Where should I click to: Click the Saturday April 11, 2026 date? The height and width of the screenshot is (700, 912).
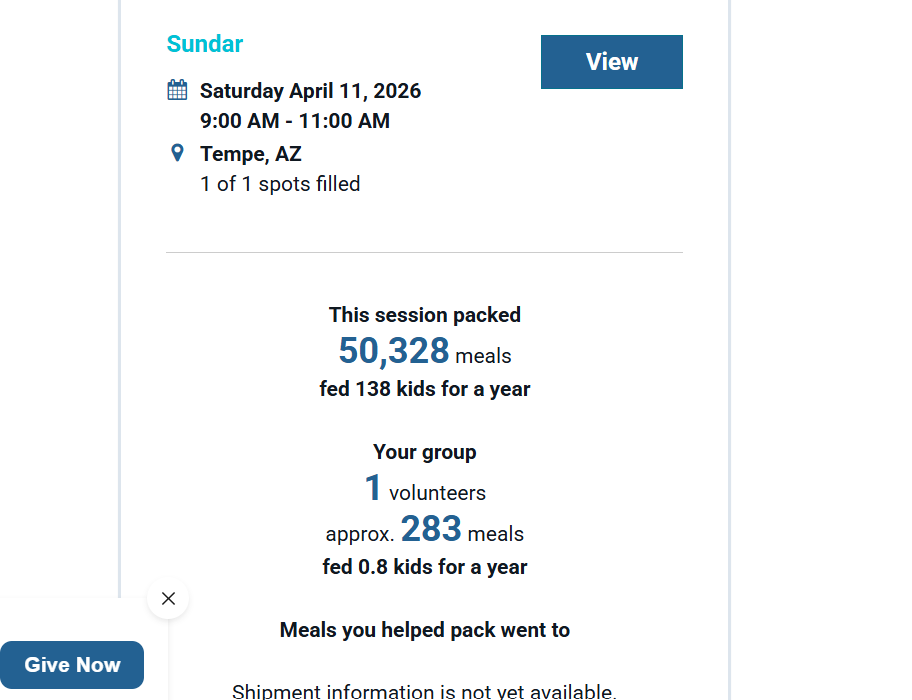[x=310, y=91]
